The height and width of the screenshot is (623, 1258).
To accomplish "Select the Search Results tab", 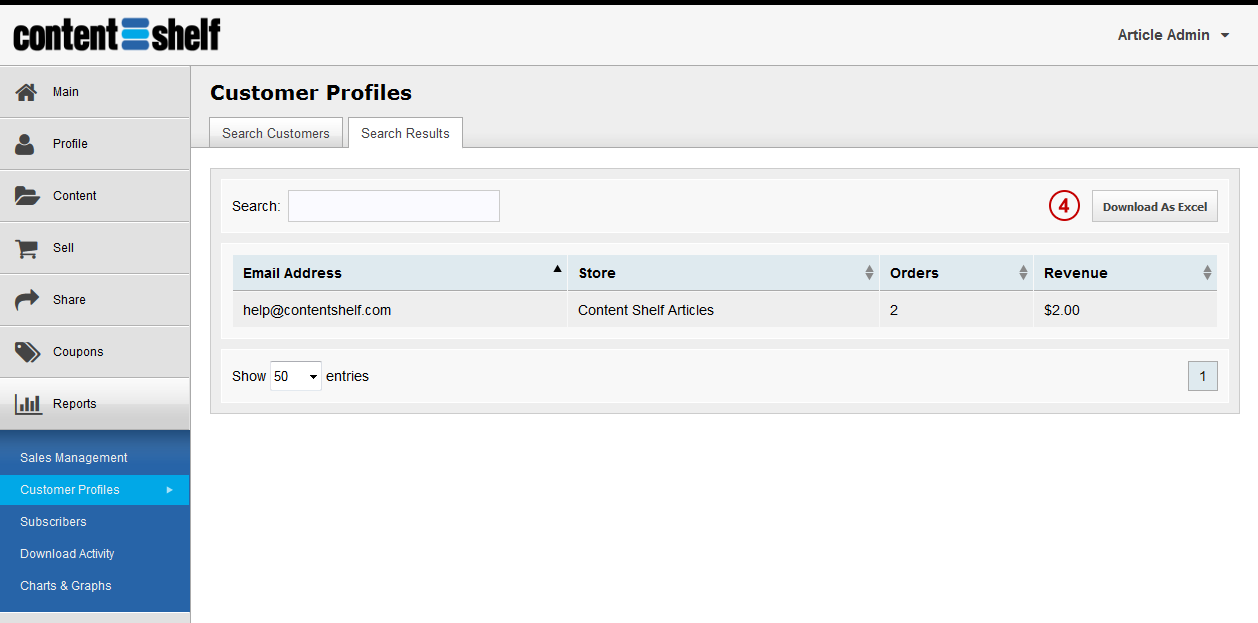I will (x=405, y=133).
